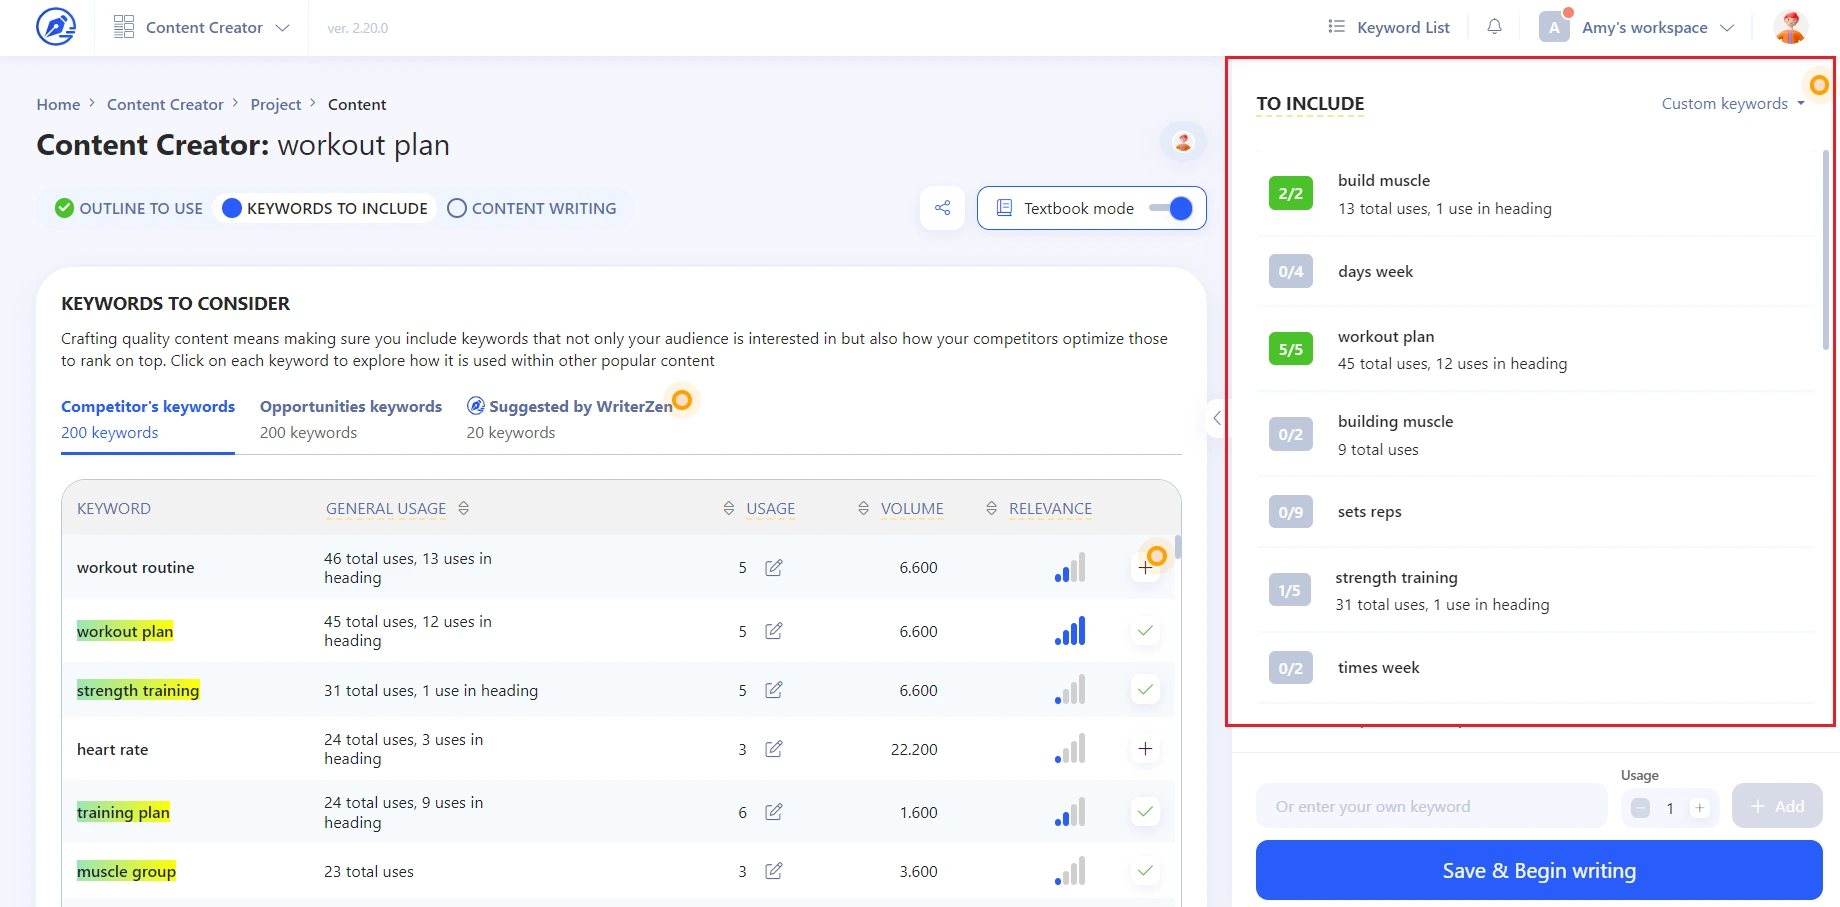Click the WriterZen logo icon

tap(56, 27)
